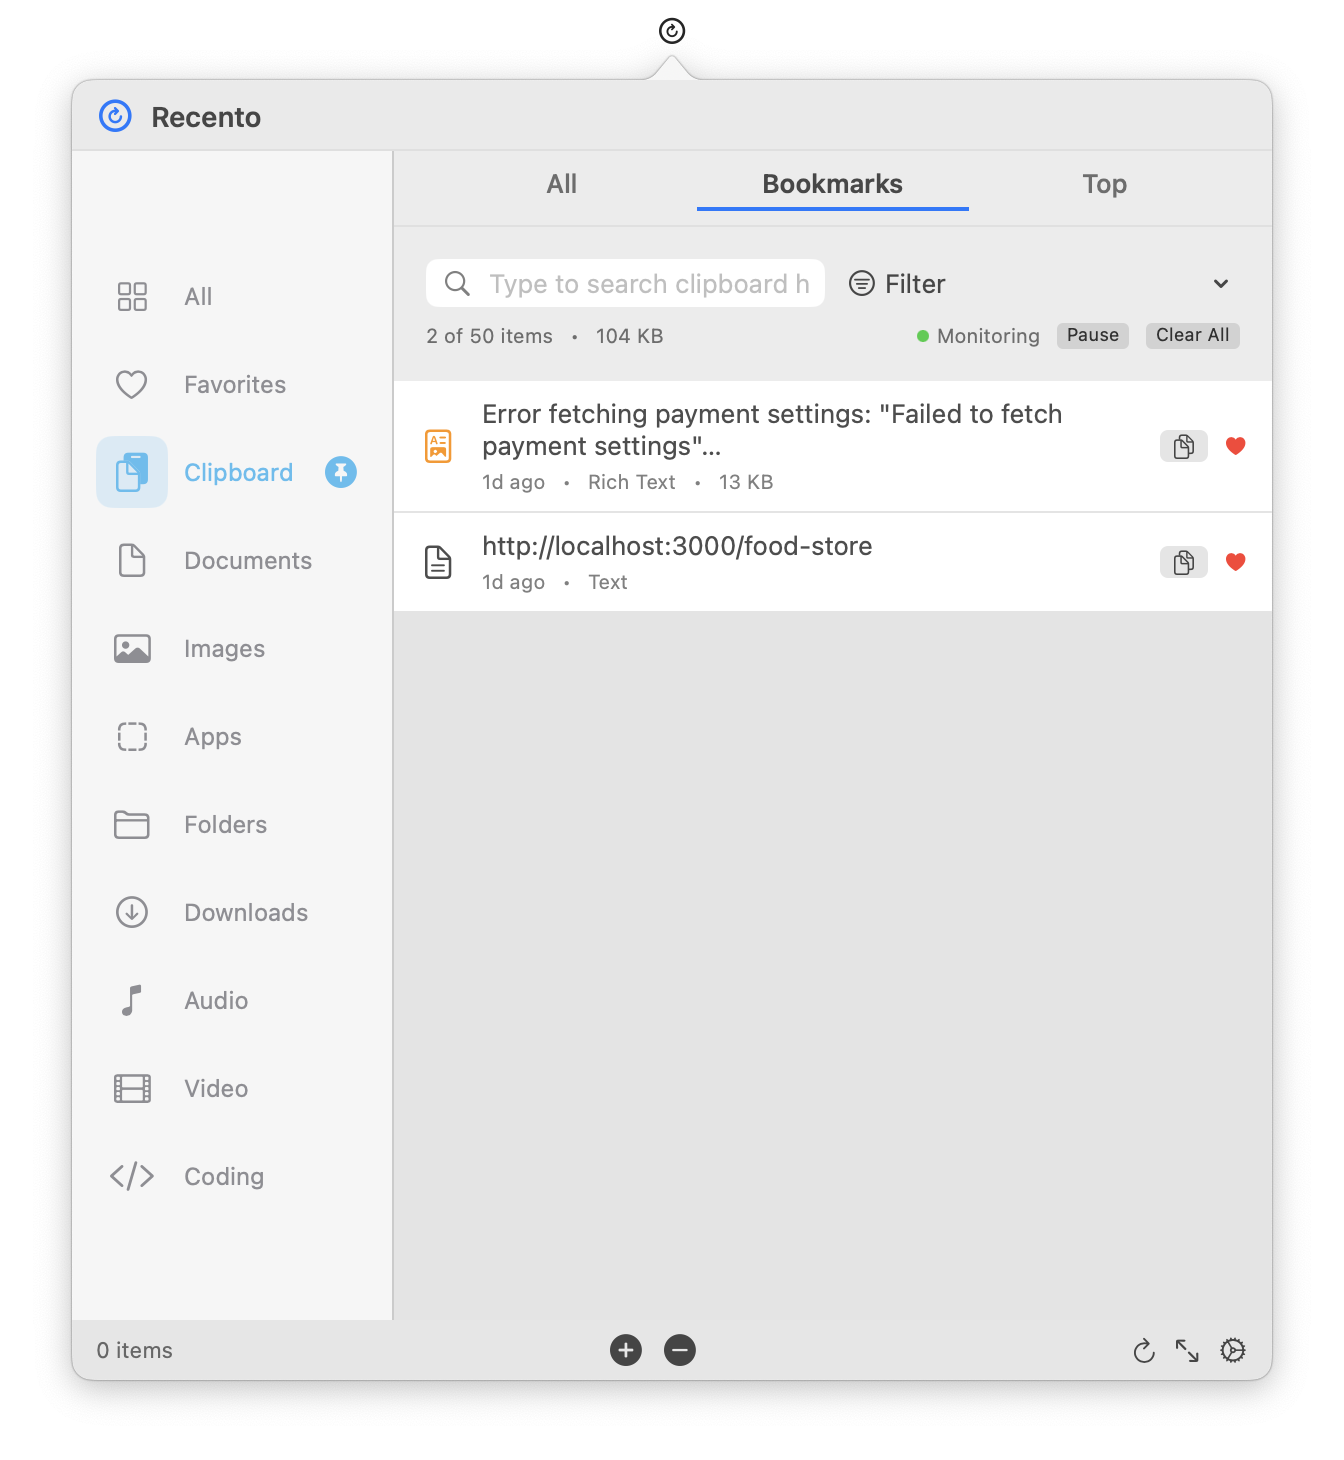Image resolution: width=1344 pixels, height=1460 pixels.
Task: Click the refresh icon at bottom right
Action: [x=1144, y=1350]
